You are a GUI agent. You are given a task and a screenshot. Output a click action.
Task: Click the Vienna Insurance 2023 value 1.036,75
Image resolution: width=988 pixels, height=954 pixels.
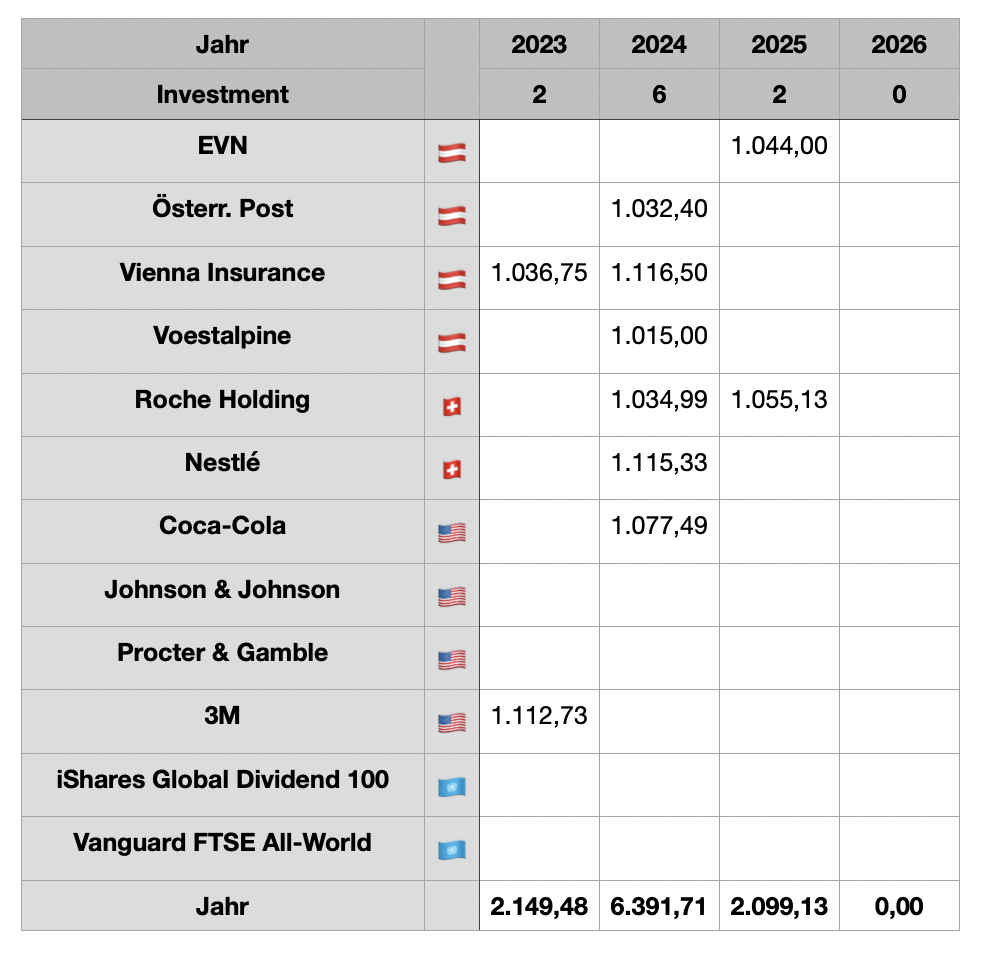(539, 273)
